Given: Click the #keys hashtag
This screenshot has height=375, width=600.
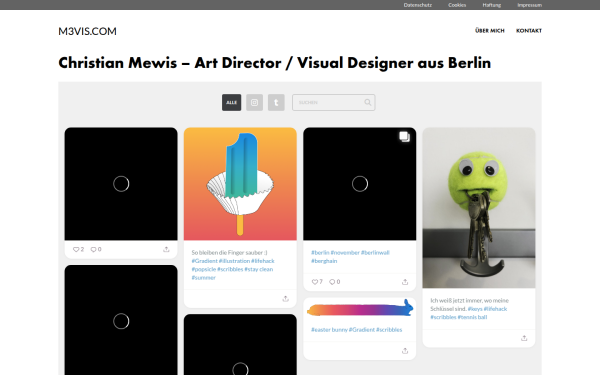Looking at the screenshot, I should click(475, 309).
